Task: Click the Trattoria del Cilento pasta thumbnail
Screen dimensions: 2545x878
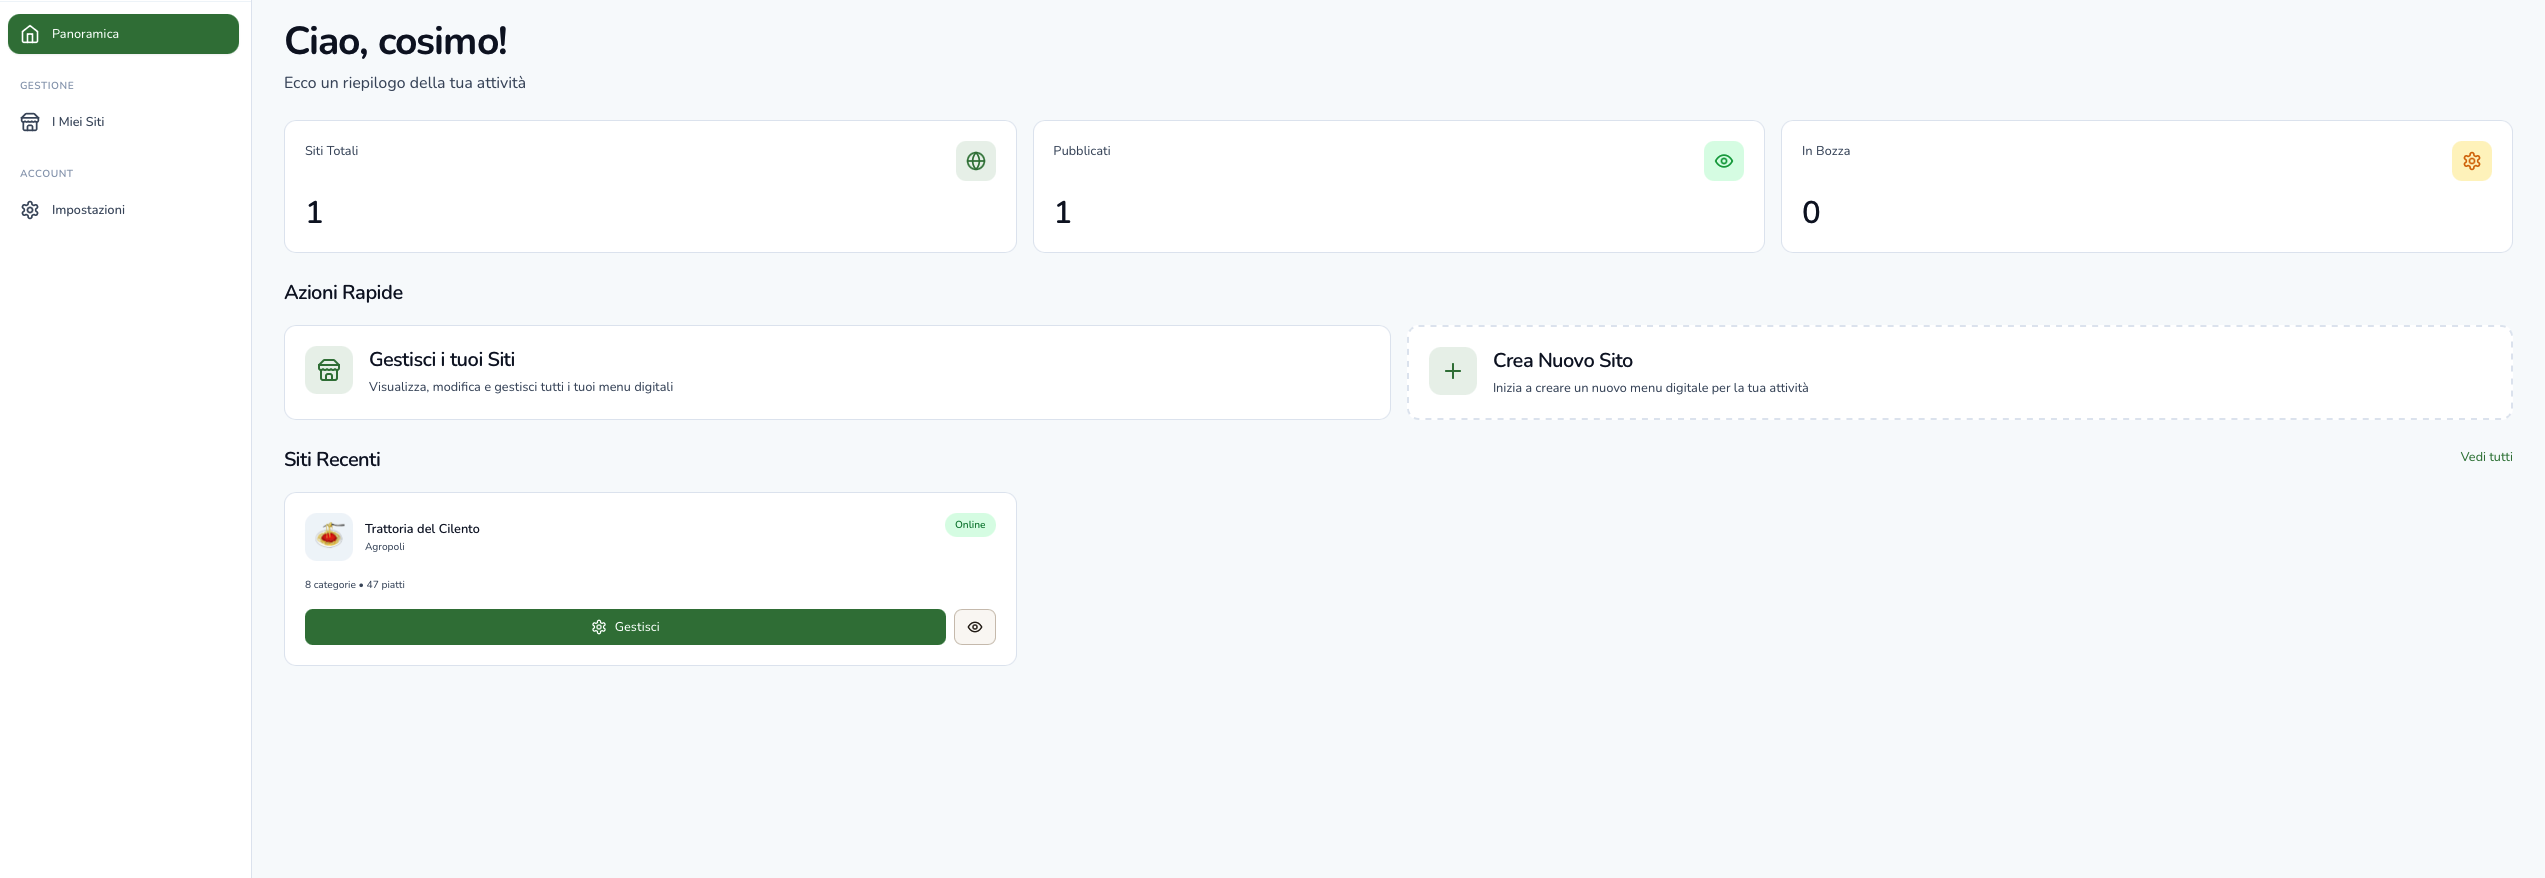Action: pos(329,537)
